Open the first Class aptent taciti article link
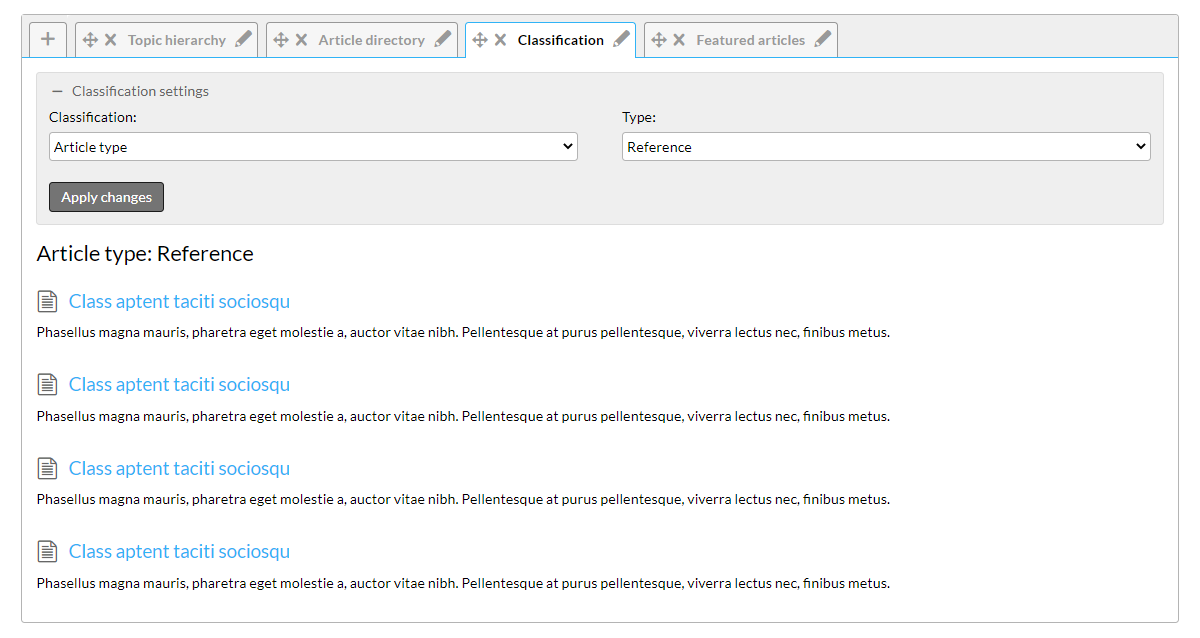The image size is (1200, 638). [179, 302]
